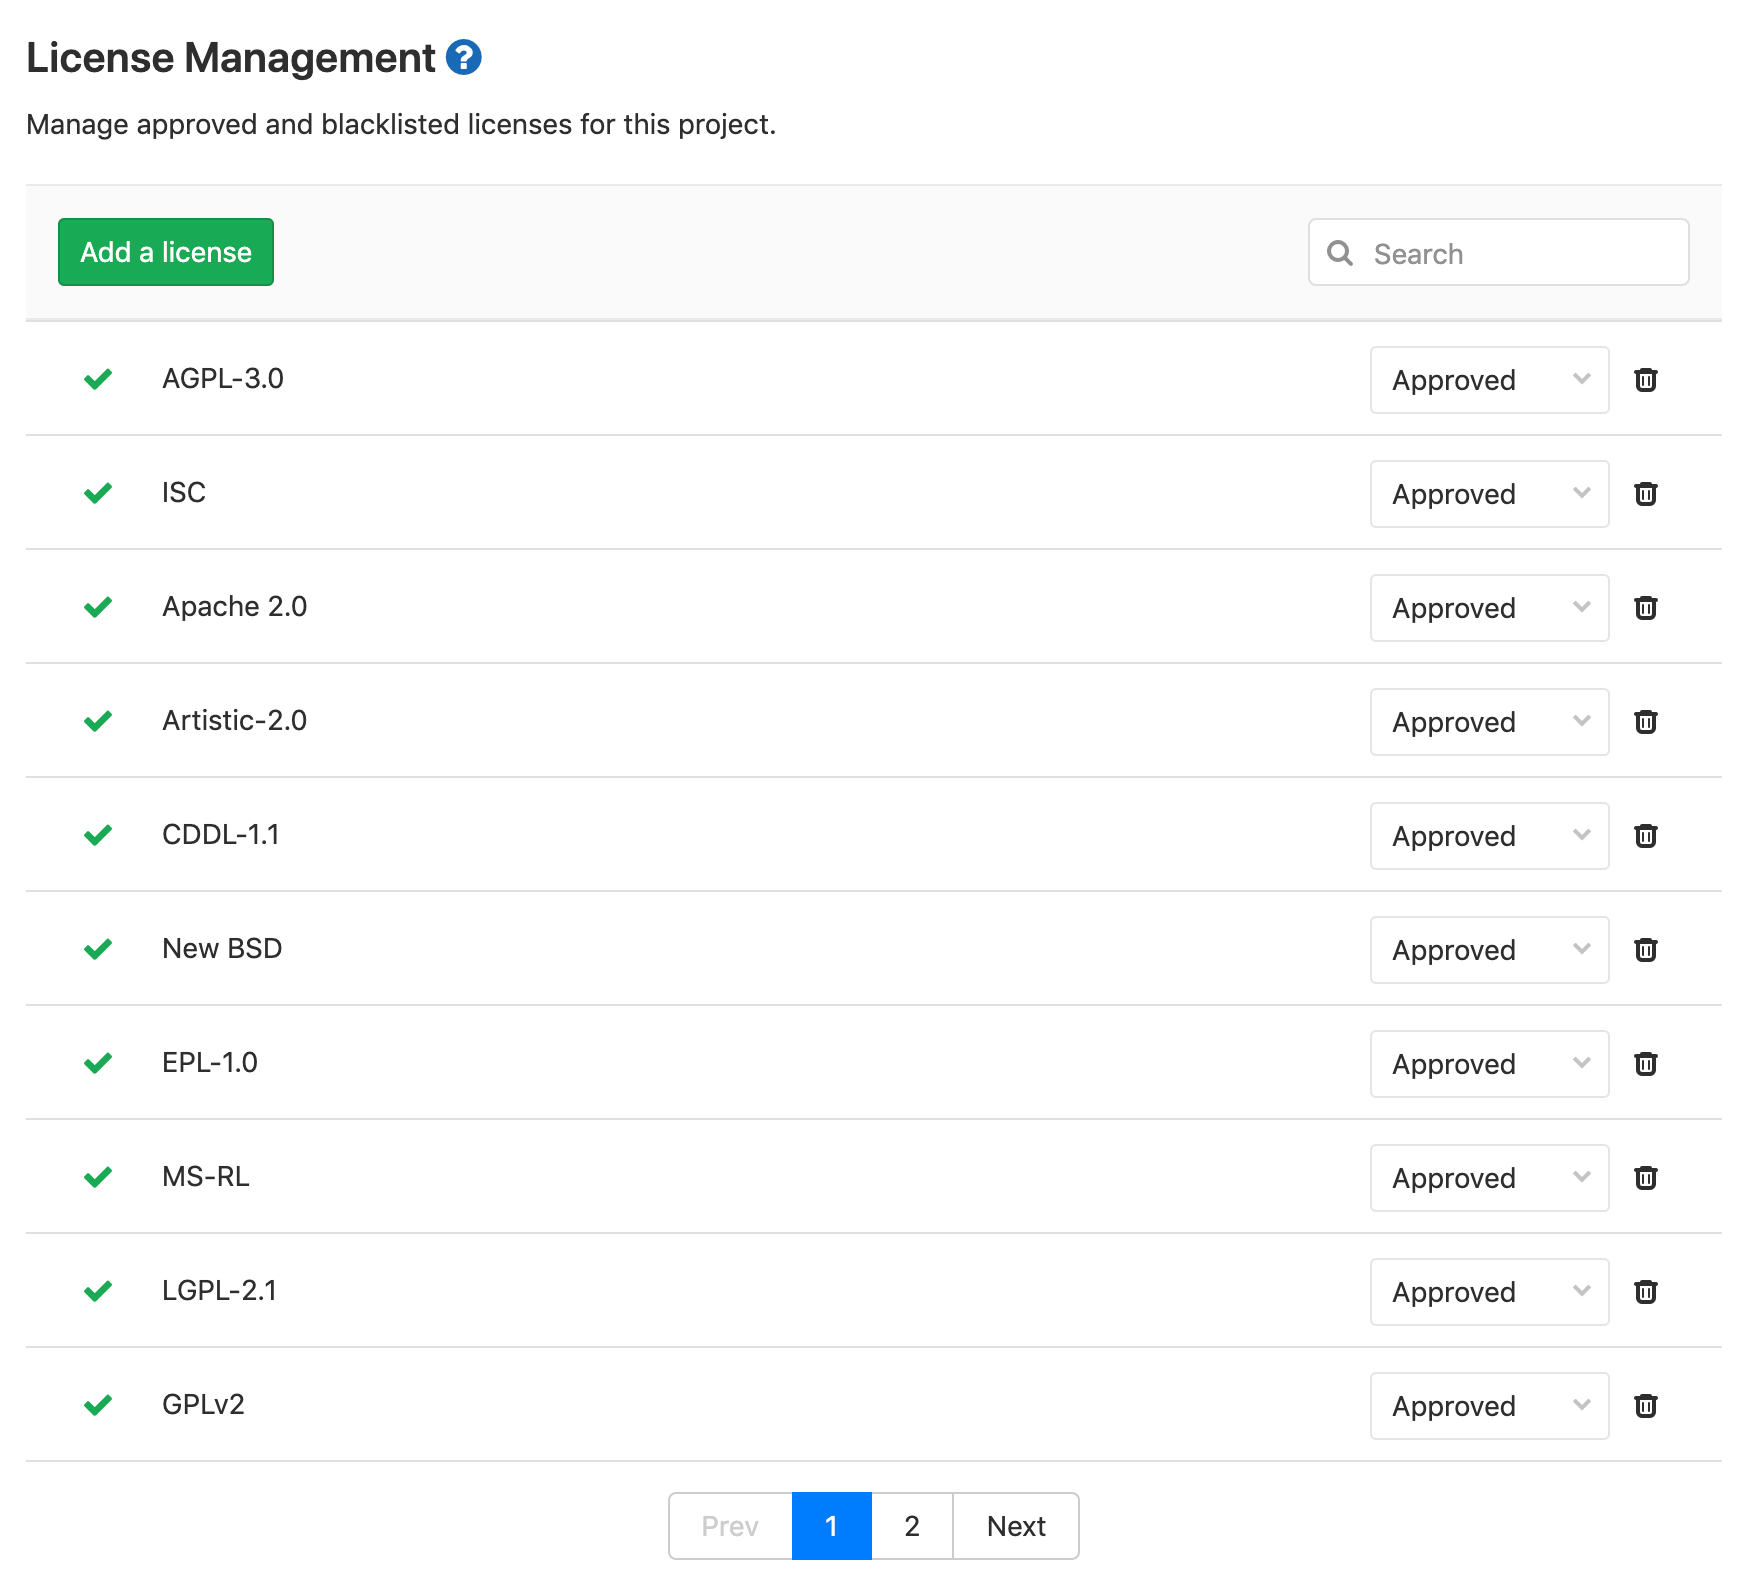Click the trash icon beside MS-RL
Screen dimensions: 1740x1580
click(x=1645, y=1178)
